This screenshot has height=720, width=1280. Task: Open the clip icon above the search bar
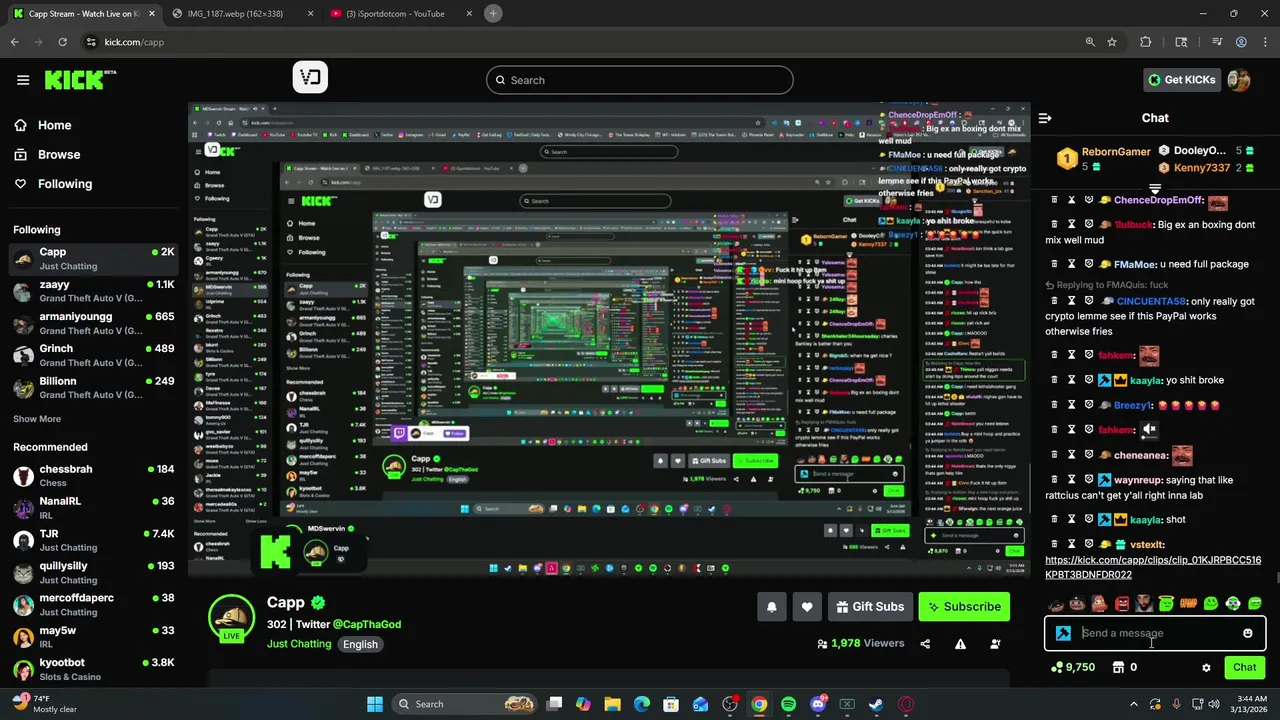click(310, 78)
